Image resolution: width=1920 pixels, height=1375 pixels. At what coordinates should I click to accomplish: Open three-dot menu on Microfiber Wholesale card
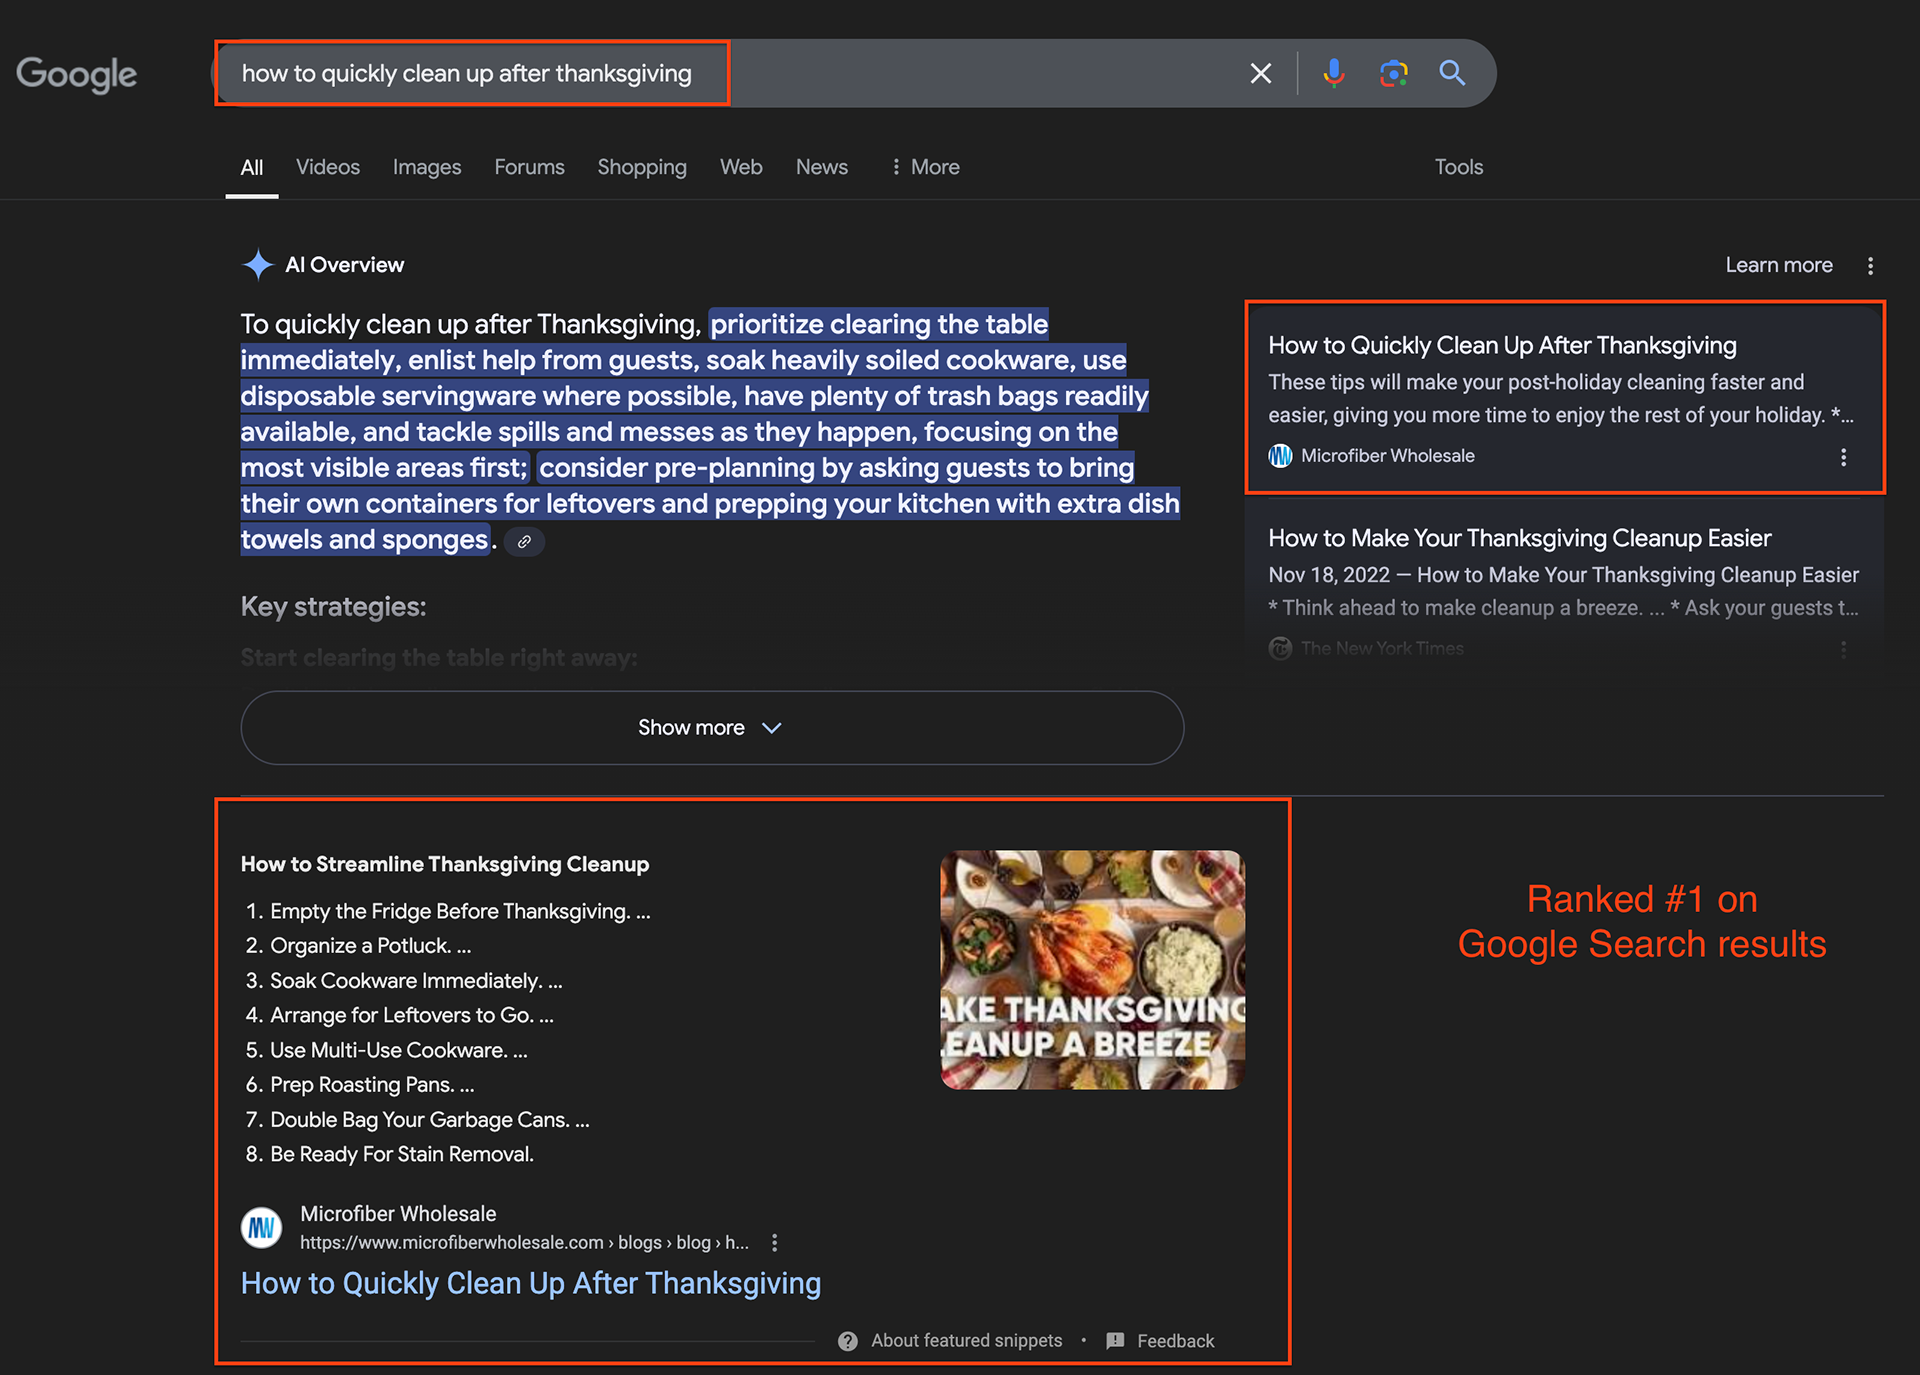[x=1843, y=457]
